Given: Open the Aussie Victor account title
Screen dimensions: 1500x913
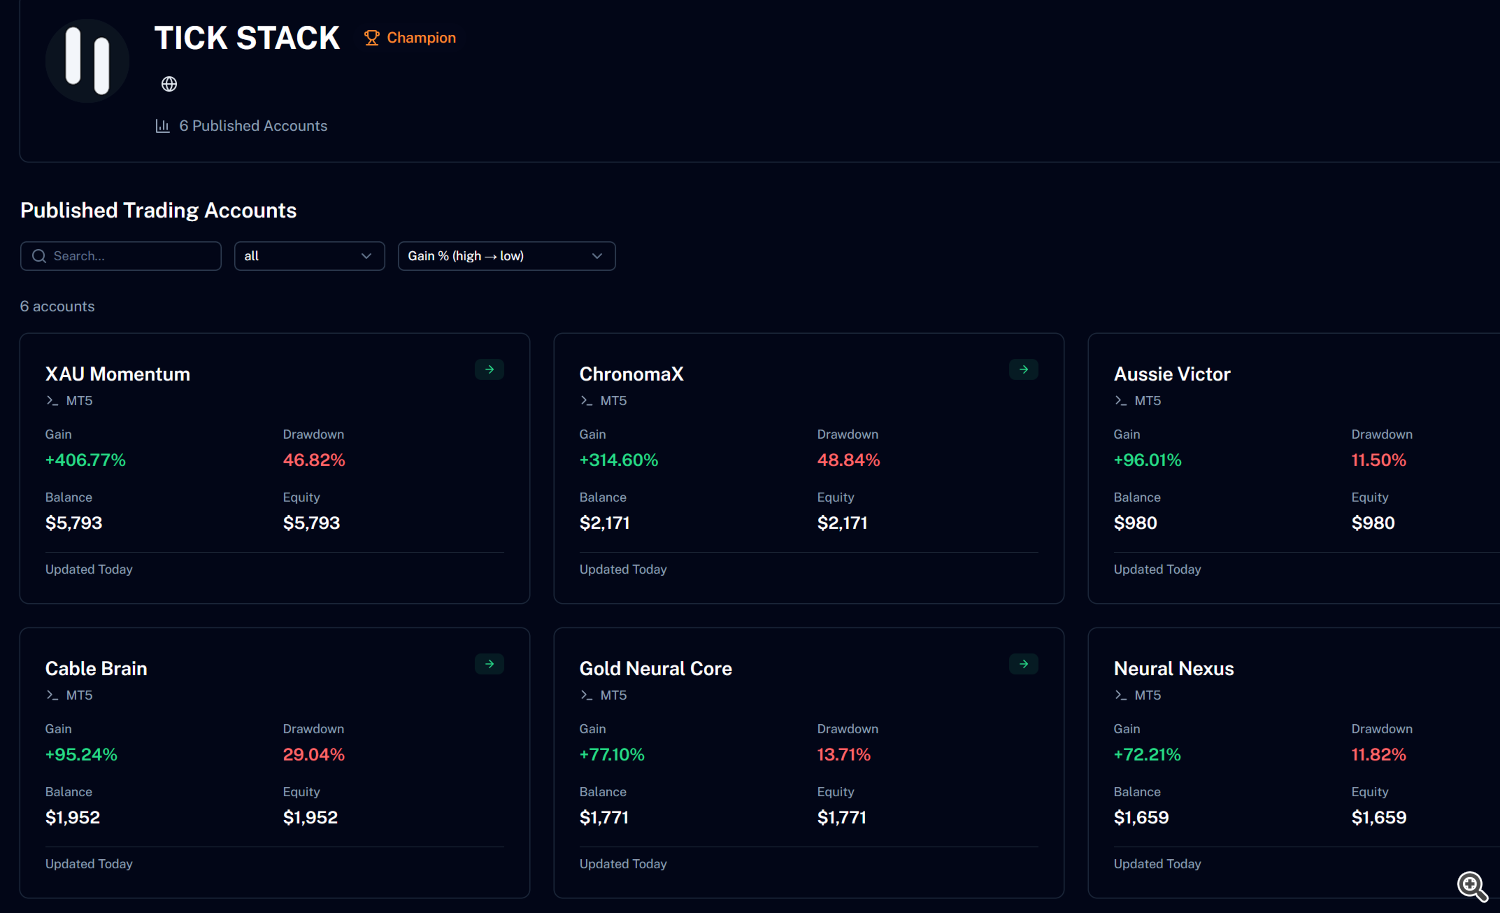Looking at the screenshot, I should pyautogui.click(x=1172, y=374).
